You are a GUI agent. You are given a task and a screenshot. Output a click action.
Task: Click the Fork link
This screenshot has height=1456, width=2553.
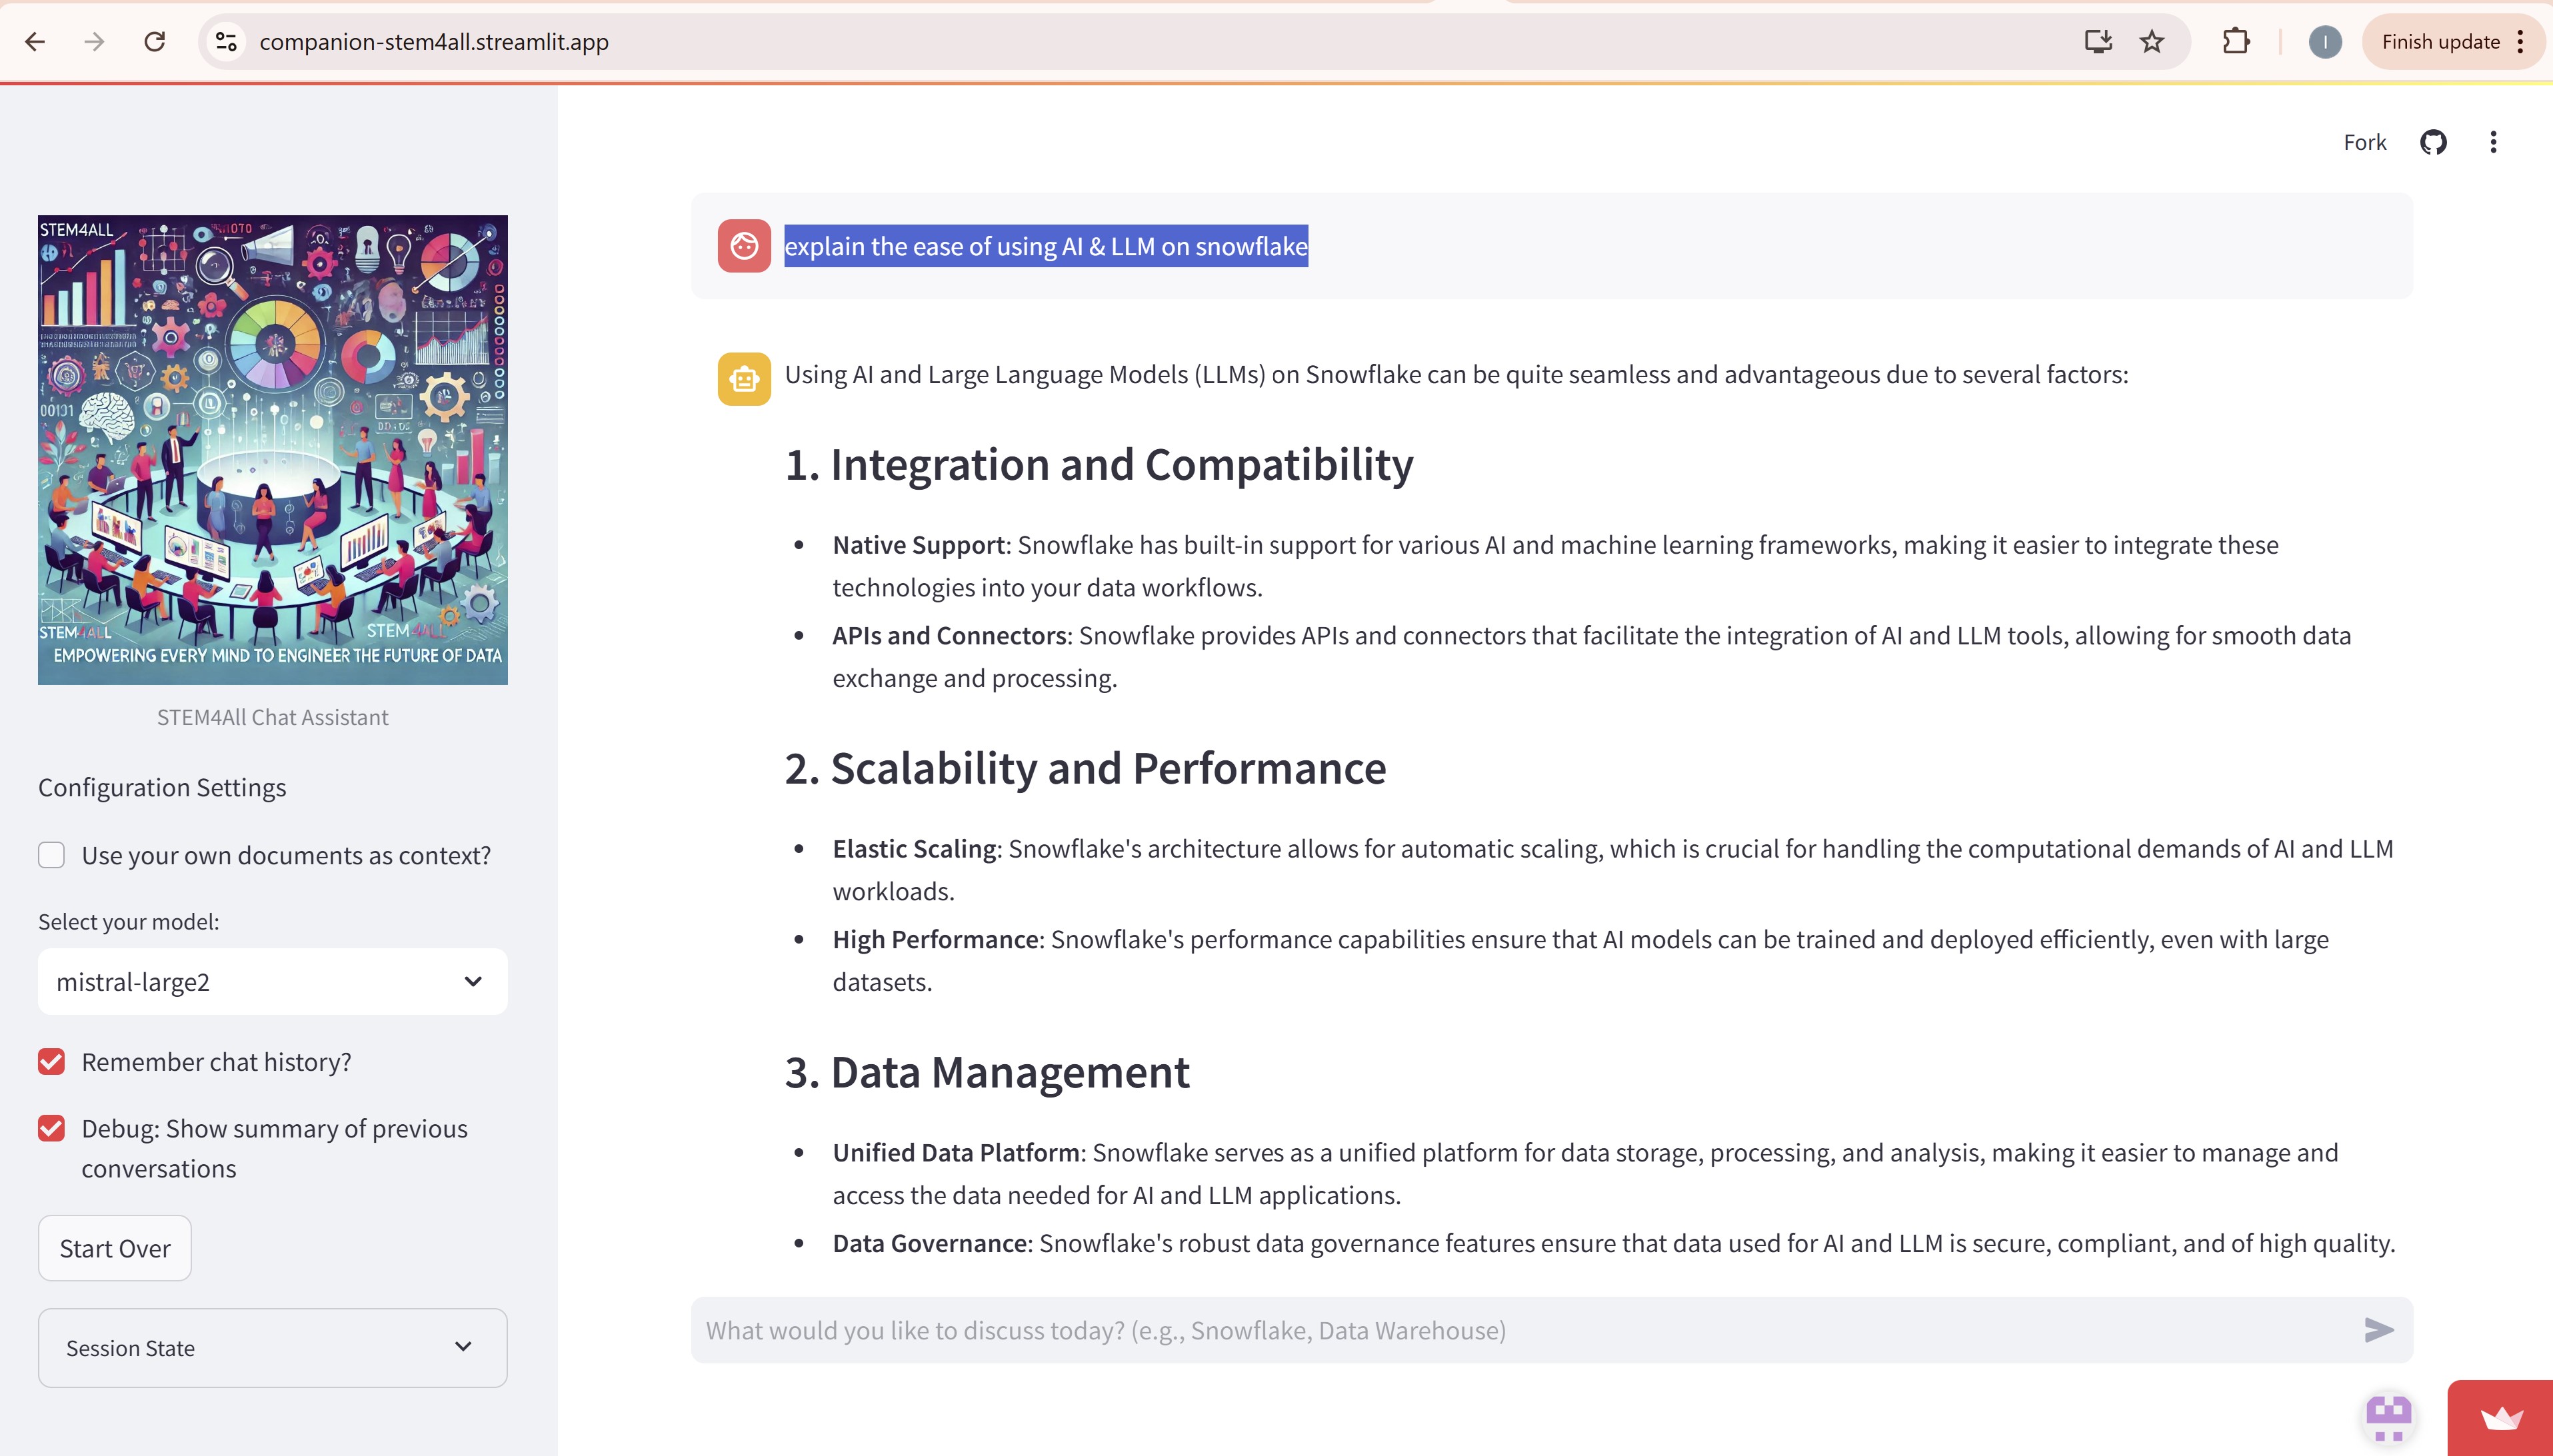(2364, 142)
